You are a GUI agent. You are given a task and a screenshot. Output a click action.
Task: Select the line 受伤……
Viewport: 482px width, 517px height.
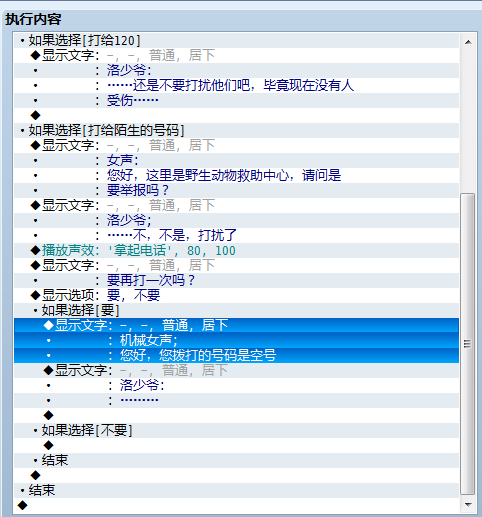tap(236, 100)
